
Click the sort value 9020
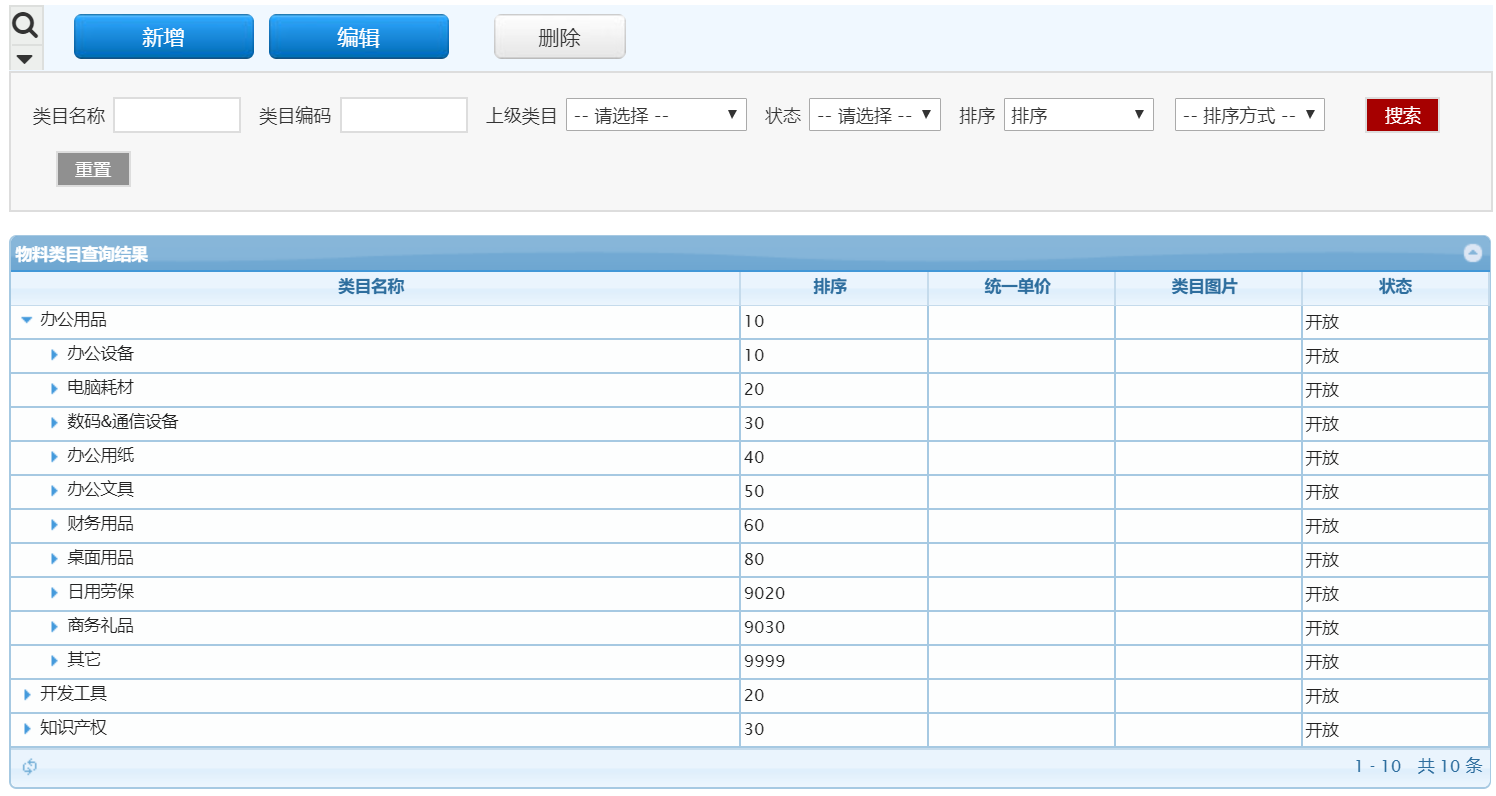[x=765, y=594]
